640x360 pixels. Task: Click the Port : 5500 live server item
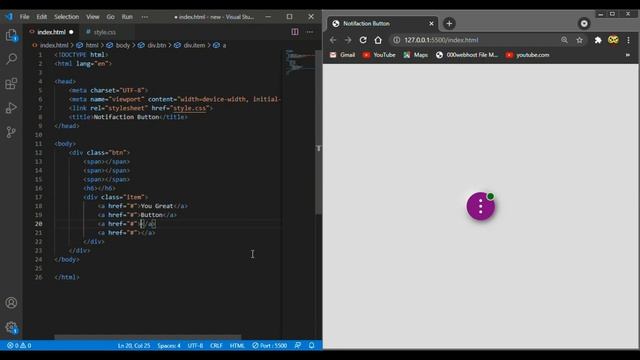[269, 345]
